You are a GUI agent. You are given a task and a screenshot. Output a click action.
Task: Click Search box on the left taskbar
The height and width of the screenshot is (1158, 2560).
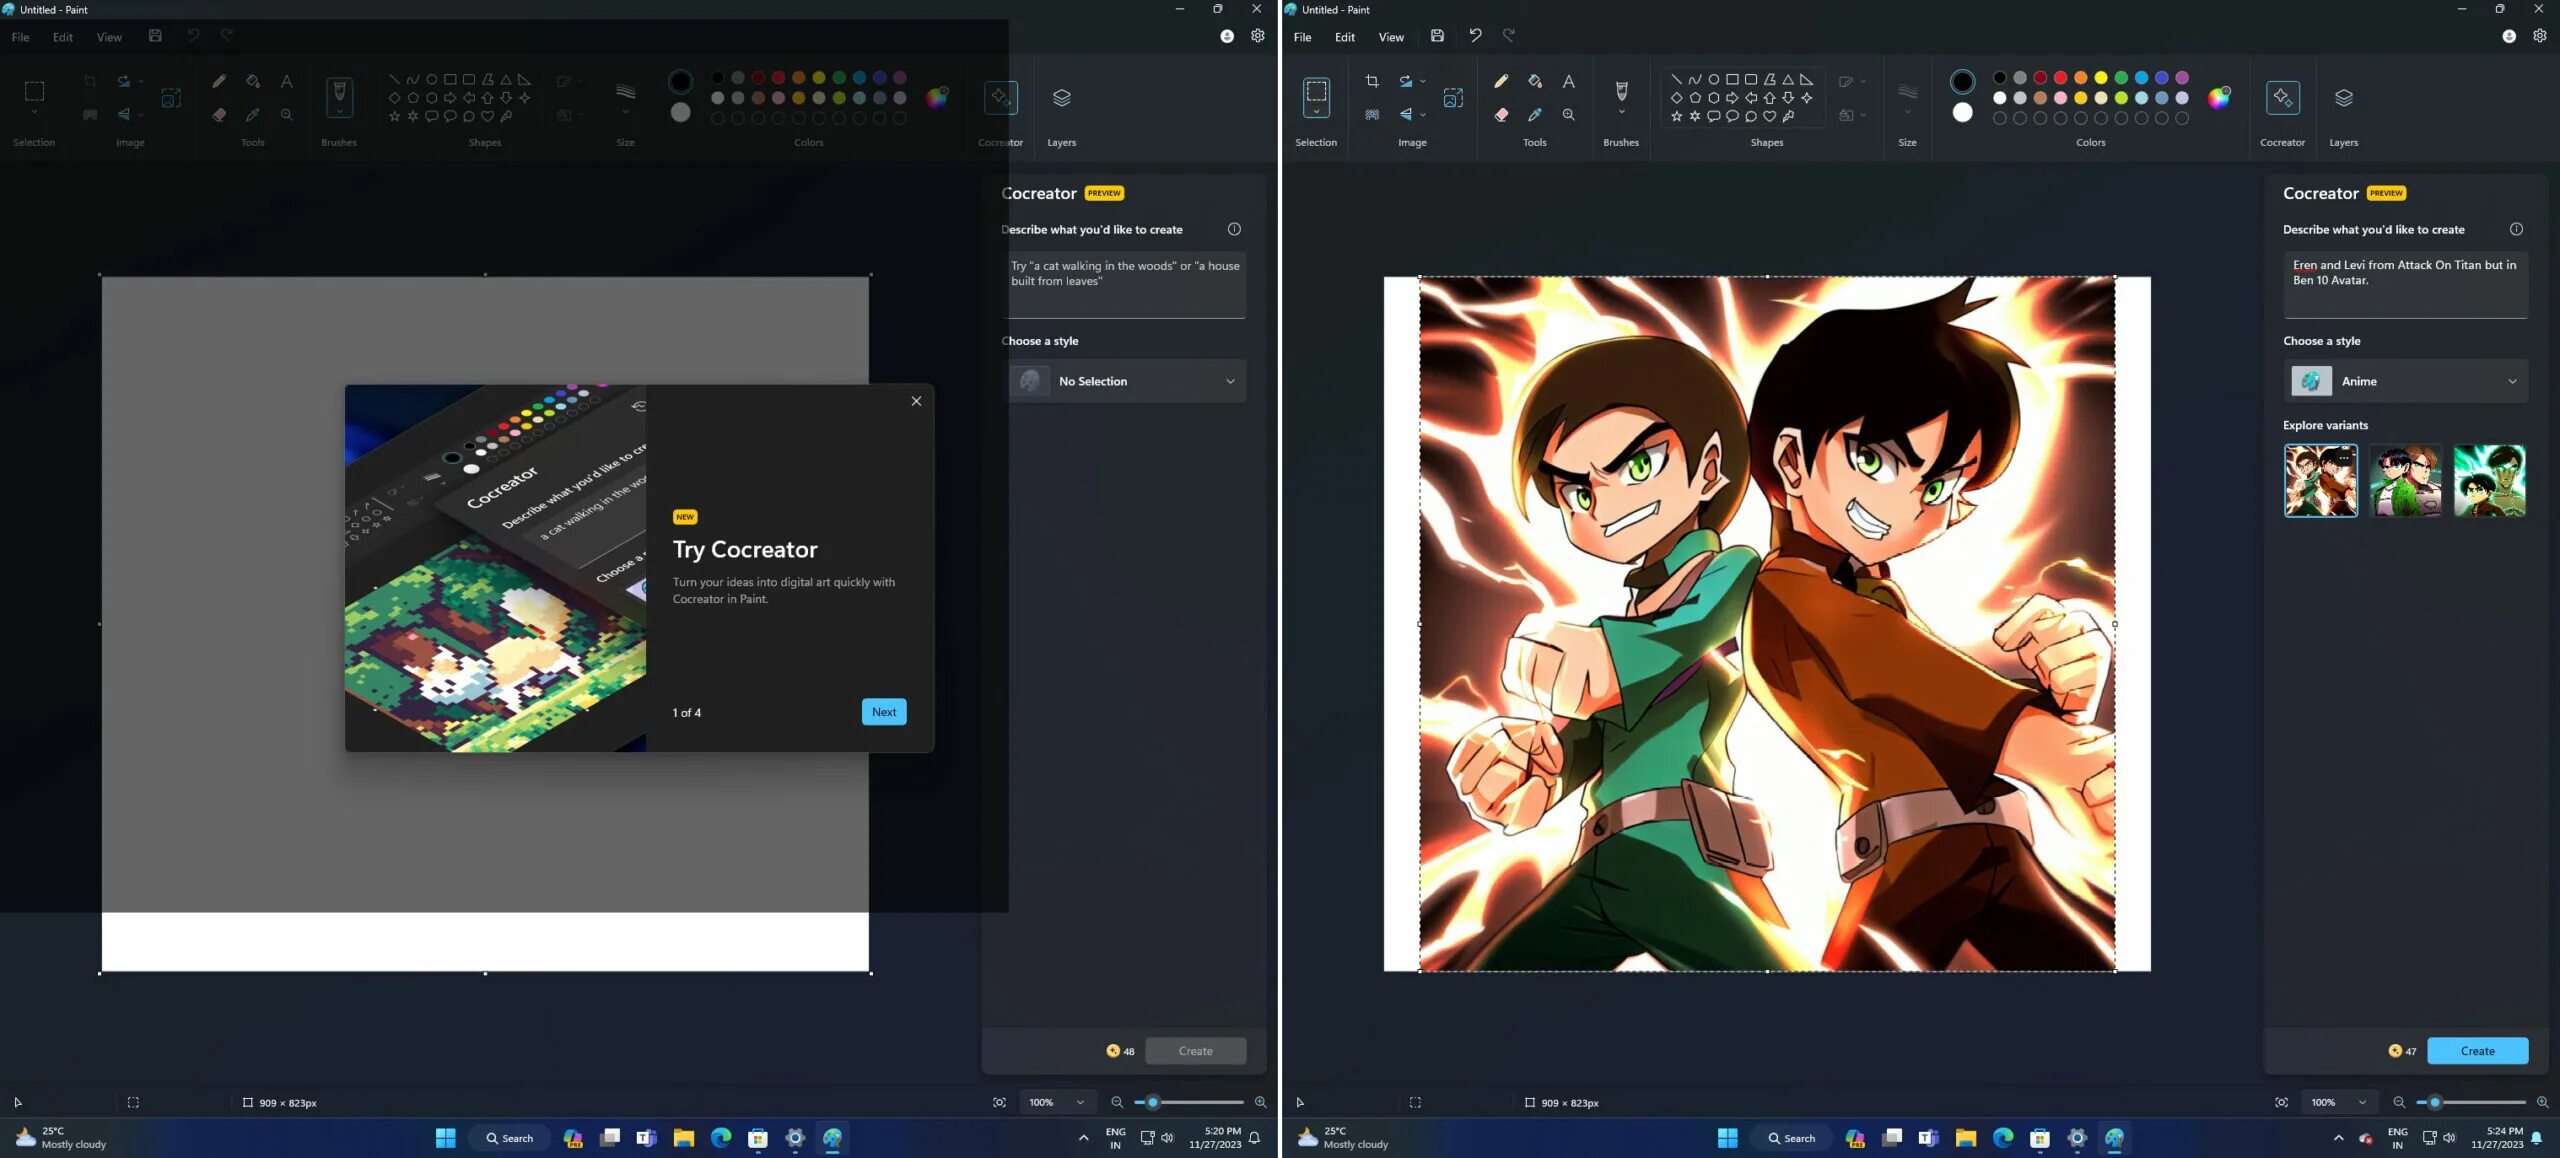pos(509,1138)
